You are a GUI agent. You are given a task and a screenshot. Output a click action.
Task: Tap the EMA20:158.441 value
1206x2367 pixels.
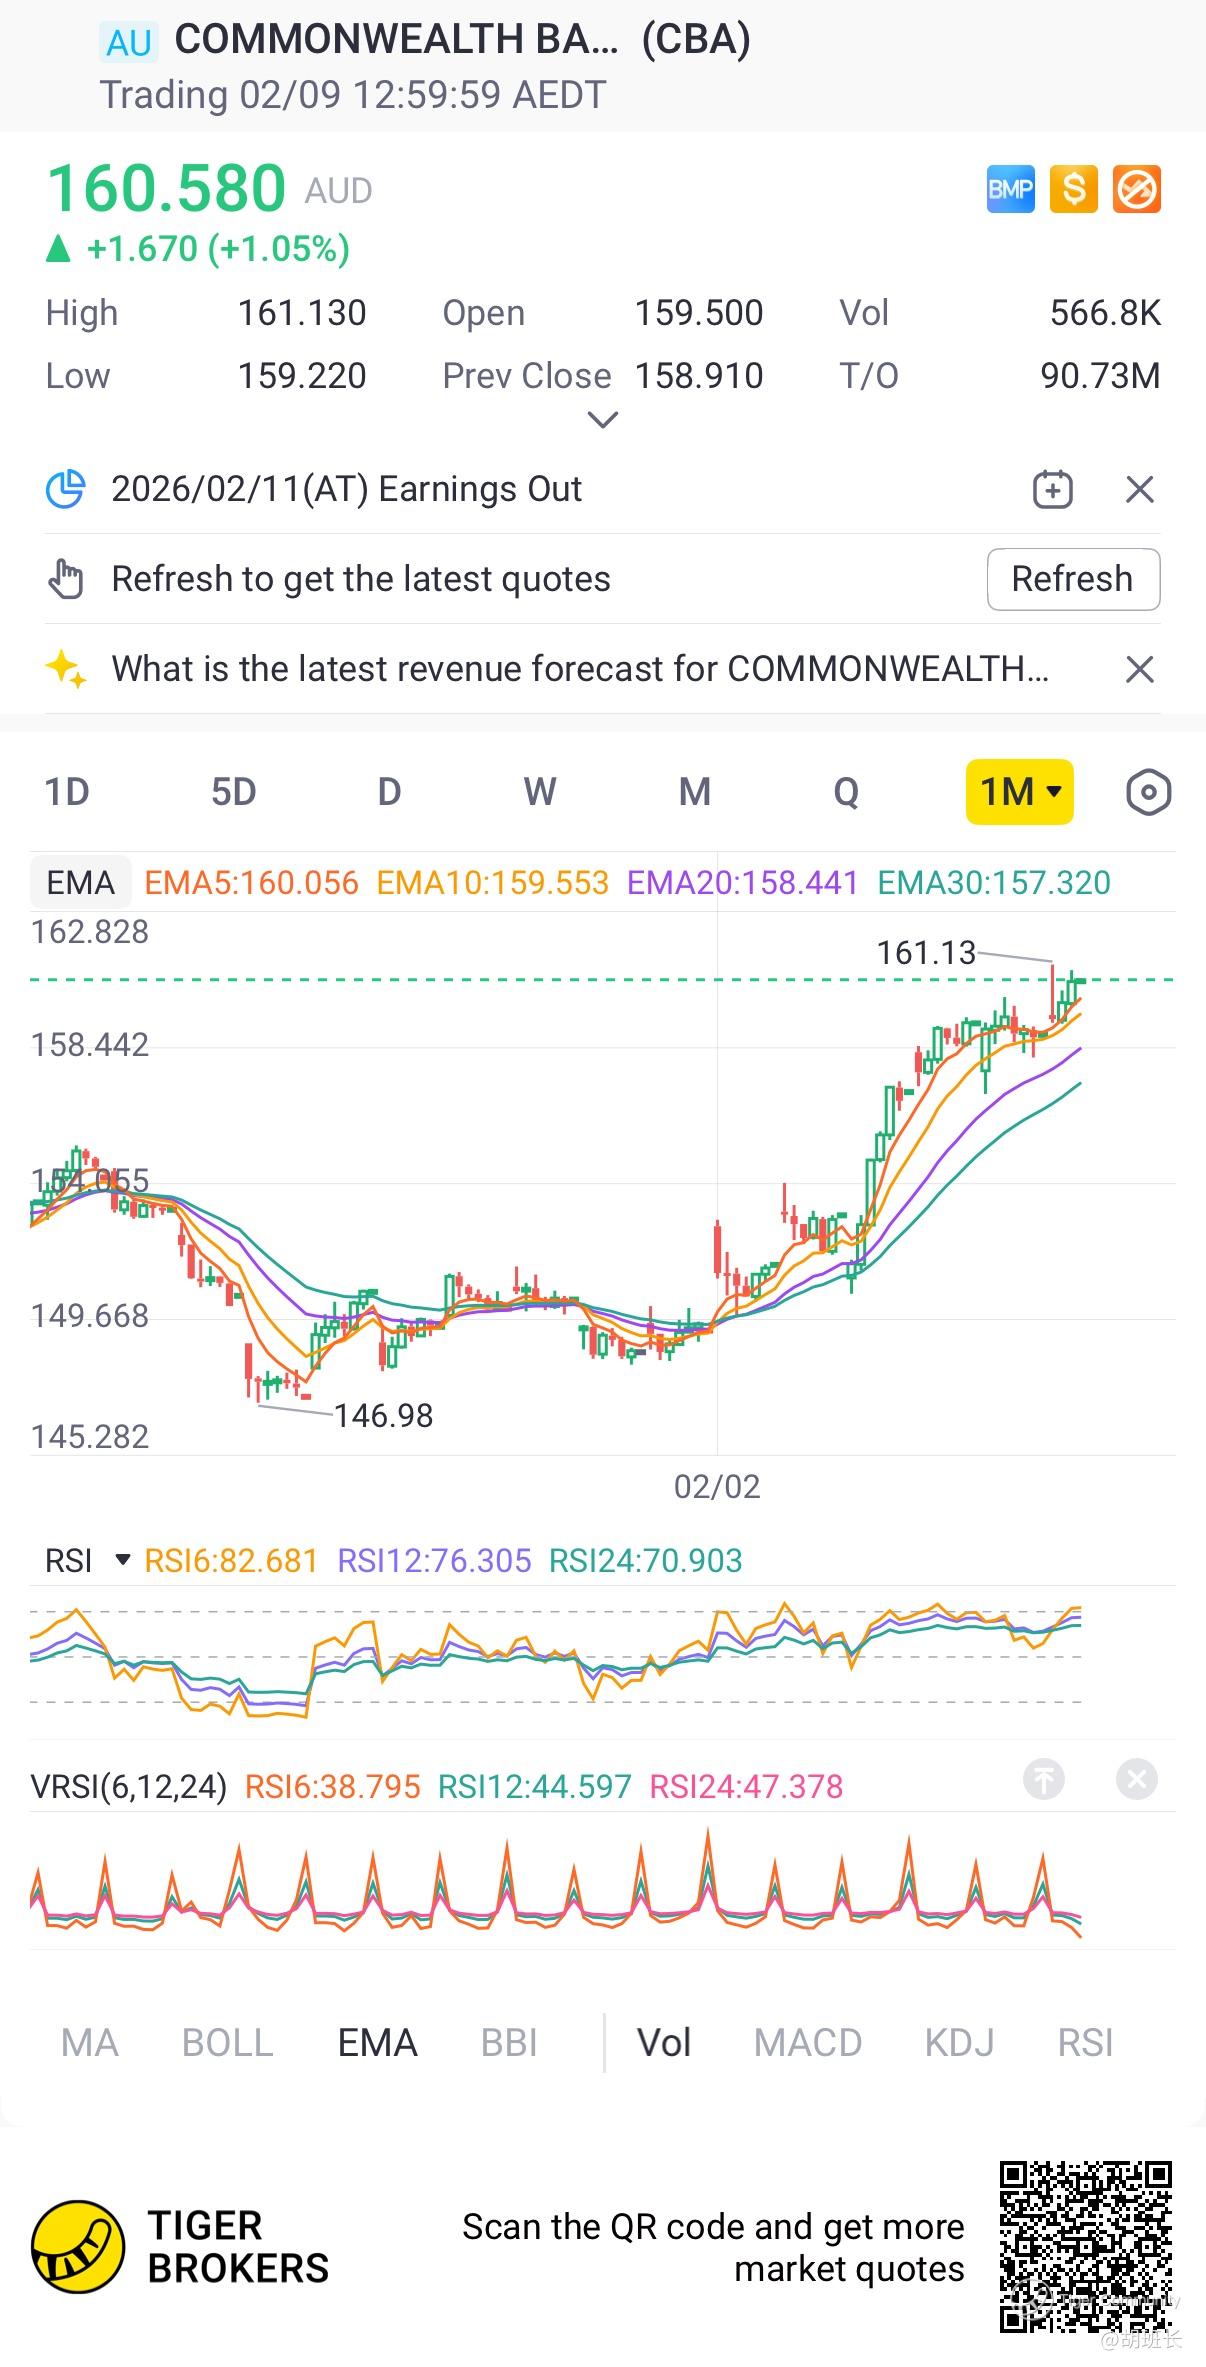[x=742, y=883]
